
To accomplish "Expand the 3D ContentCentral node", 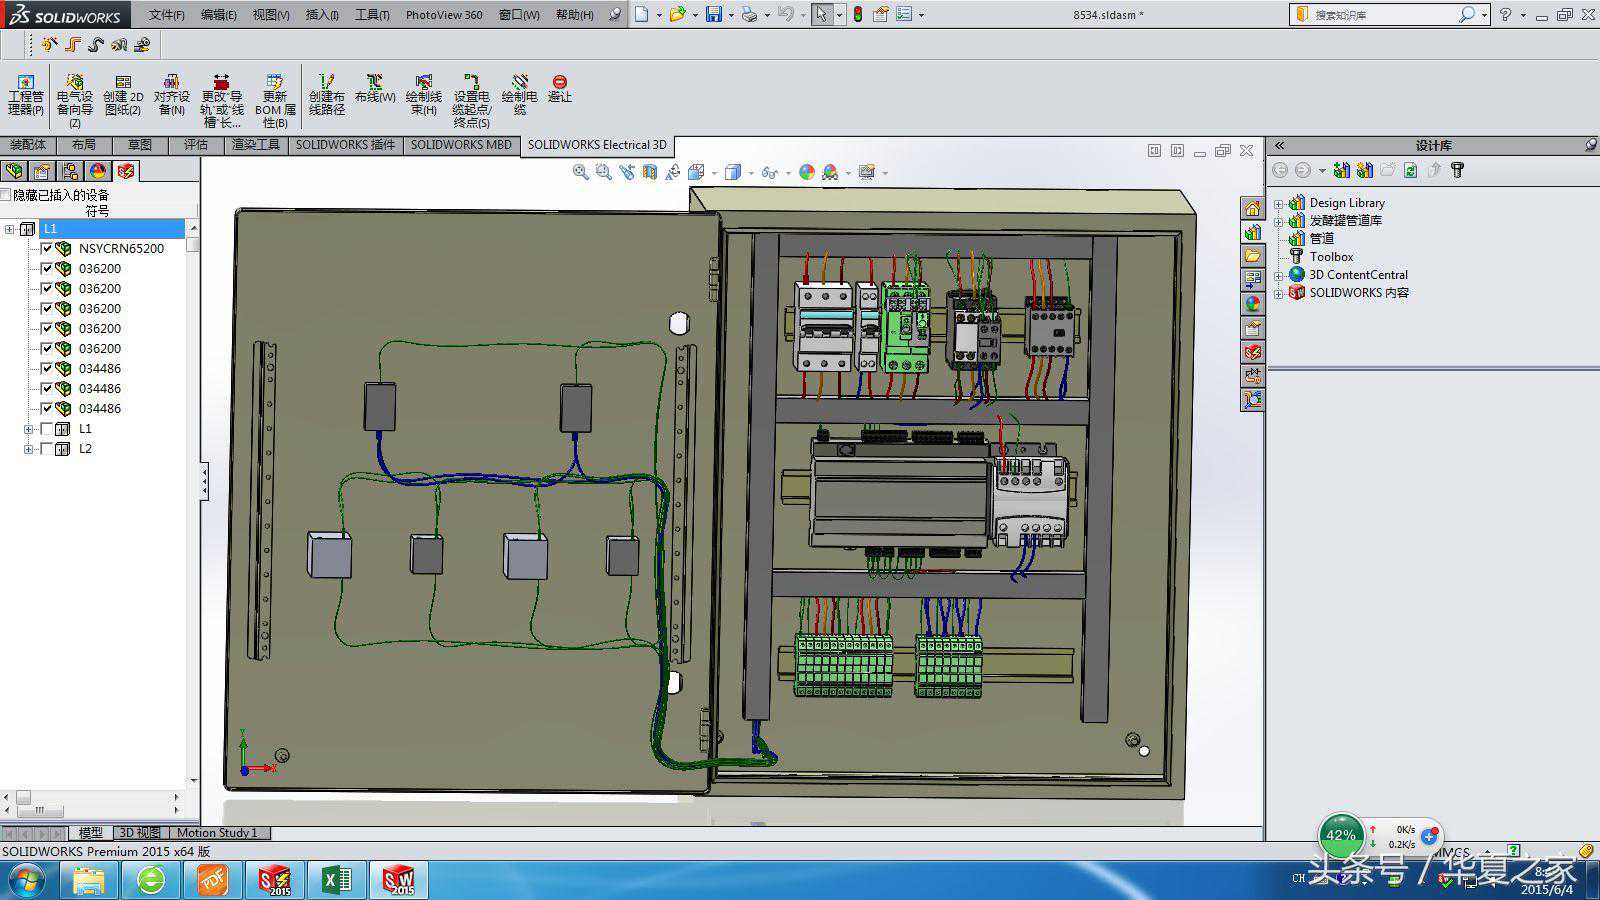I will 1278,275.
